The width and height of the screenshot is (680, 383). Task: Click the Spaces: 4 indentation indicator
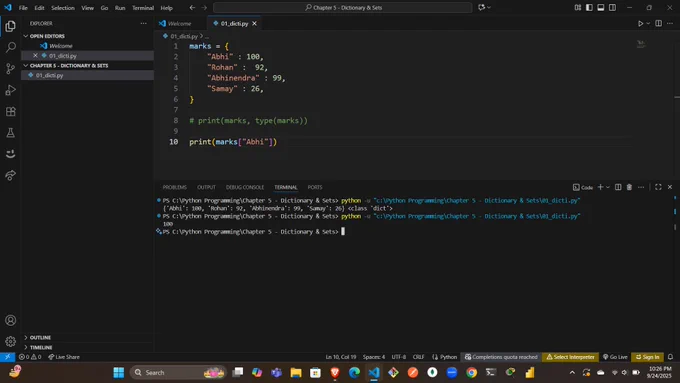point(374,357)
